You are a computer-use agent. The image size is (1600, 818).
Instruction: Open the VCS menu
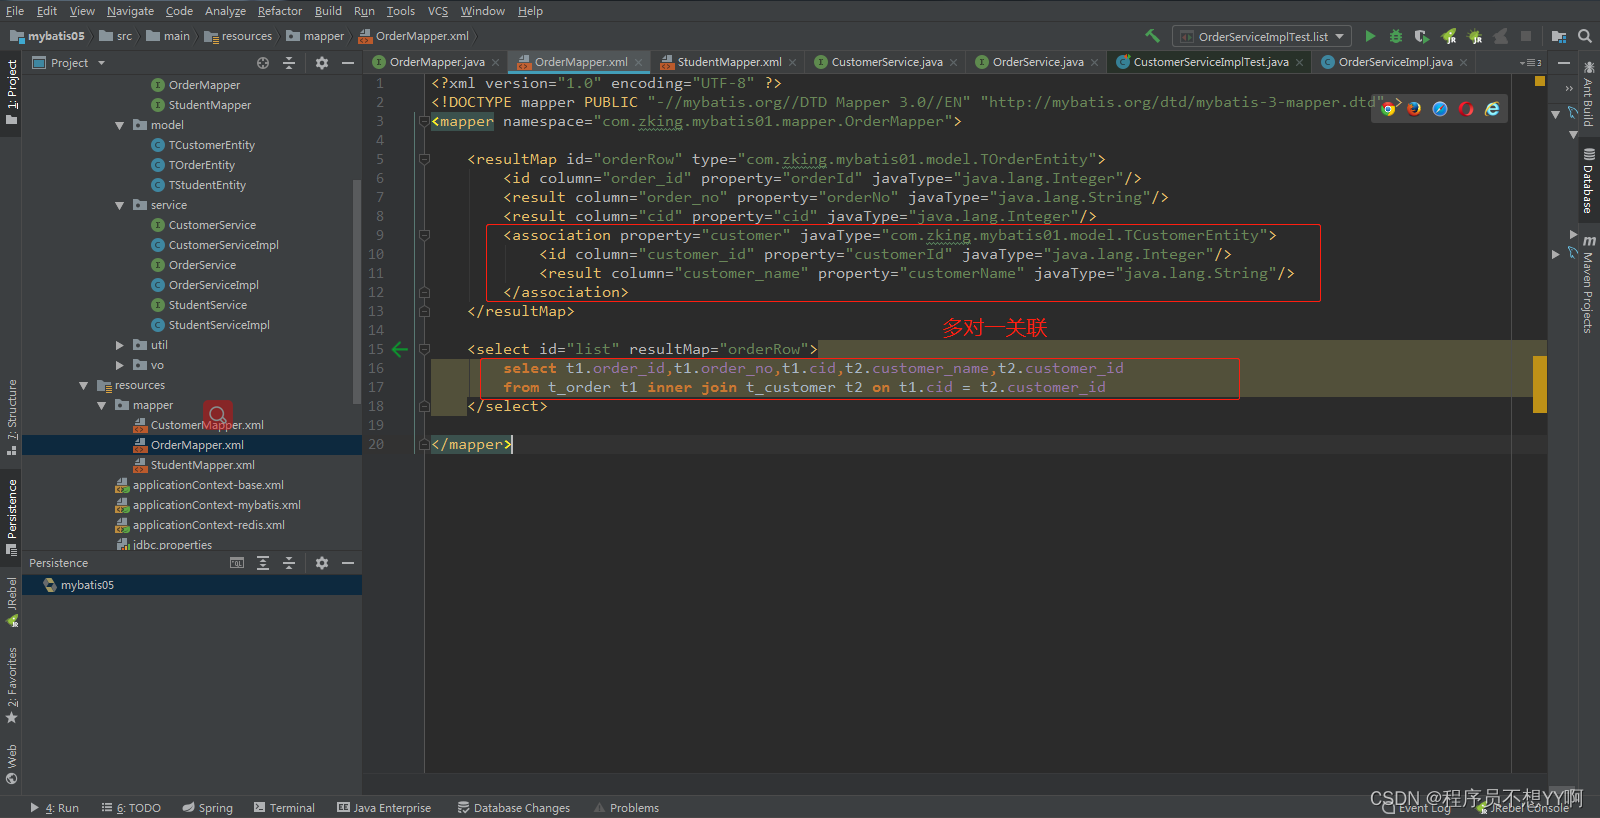438,11
